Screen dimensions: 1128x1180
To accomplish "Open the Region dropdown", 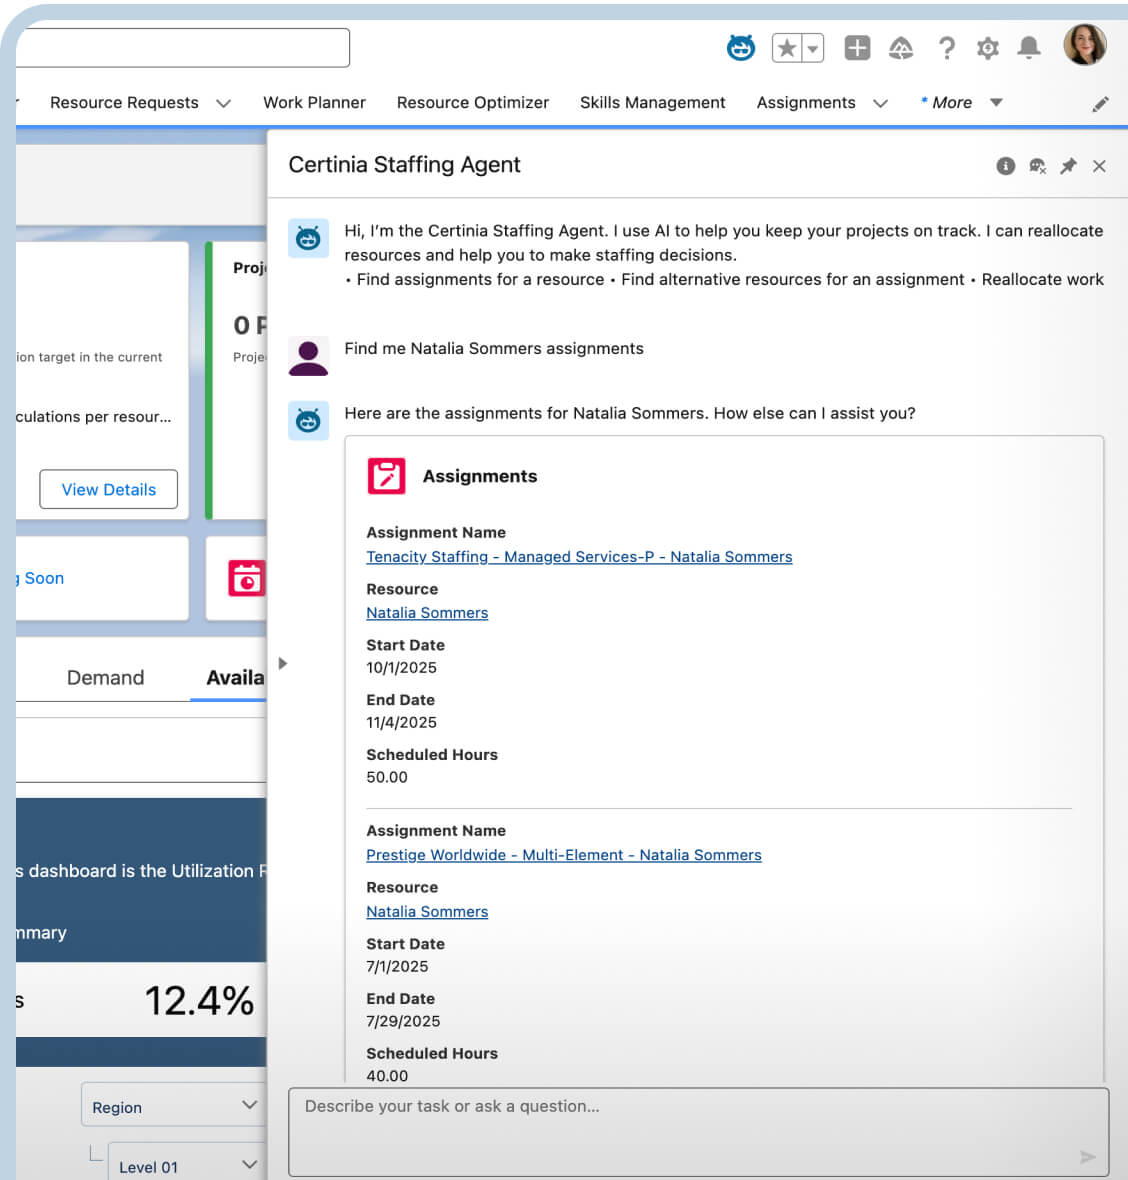I will 171,1106.
